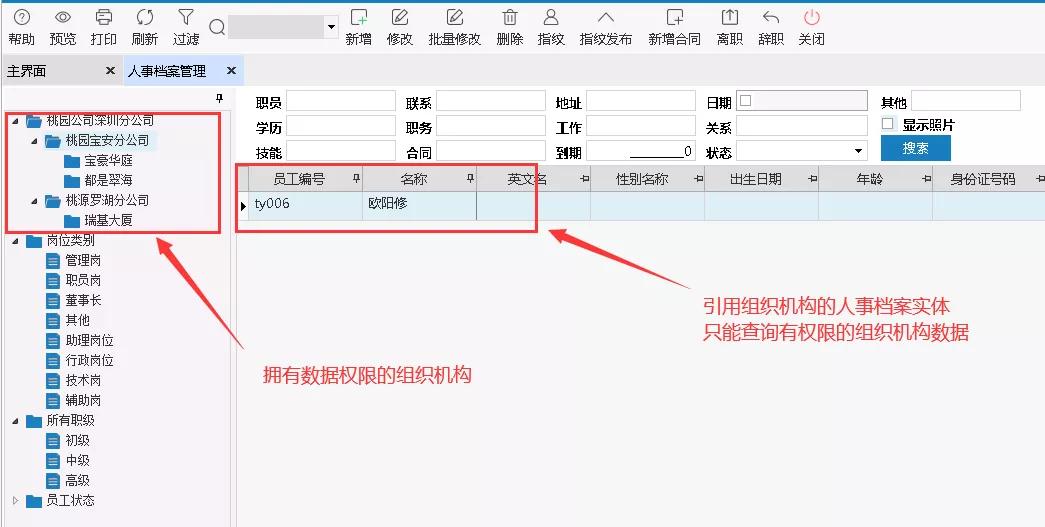Select the 技术岗 item

(83, 380)
